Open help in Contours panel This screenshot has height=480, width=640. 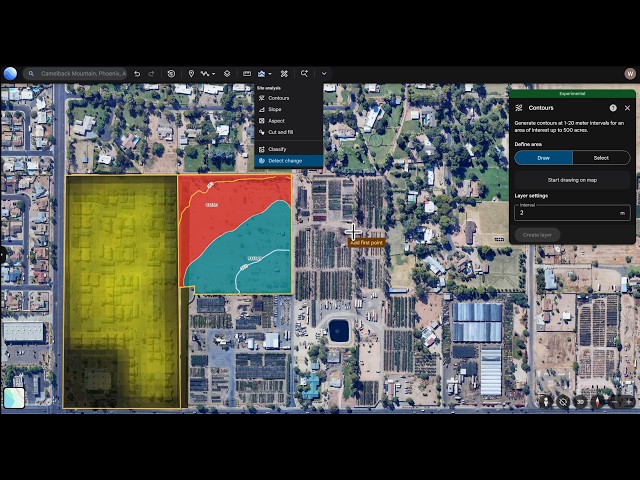point(613,108)
